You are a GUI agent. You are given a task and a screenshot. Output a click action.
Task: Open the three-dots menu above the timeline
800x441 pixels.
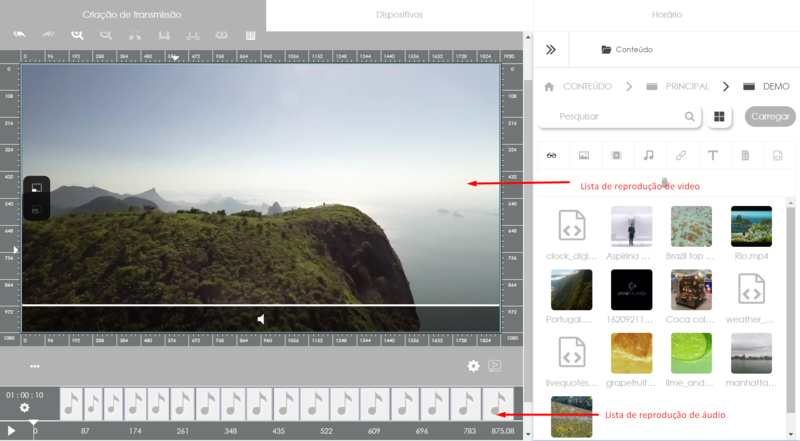(35, 366)
